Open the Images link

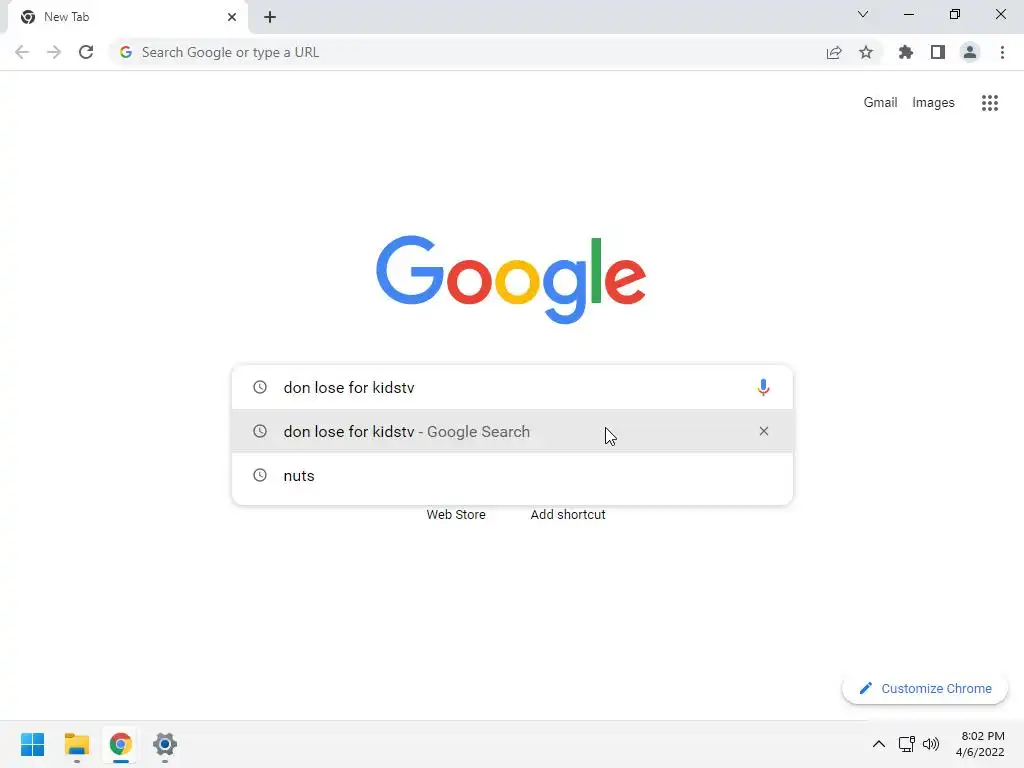coord(933,103)
